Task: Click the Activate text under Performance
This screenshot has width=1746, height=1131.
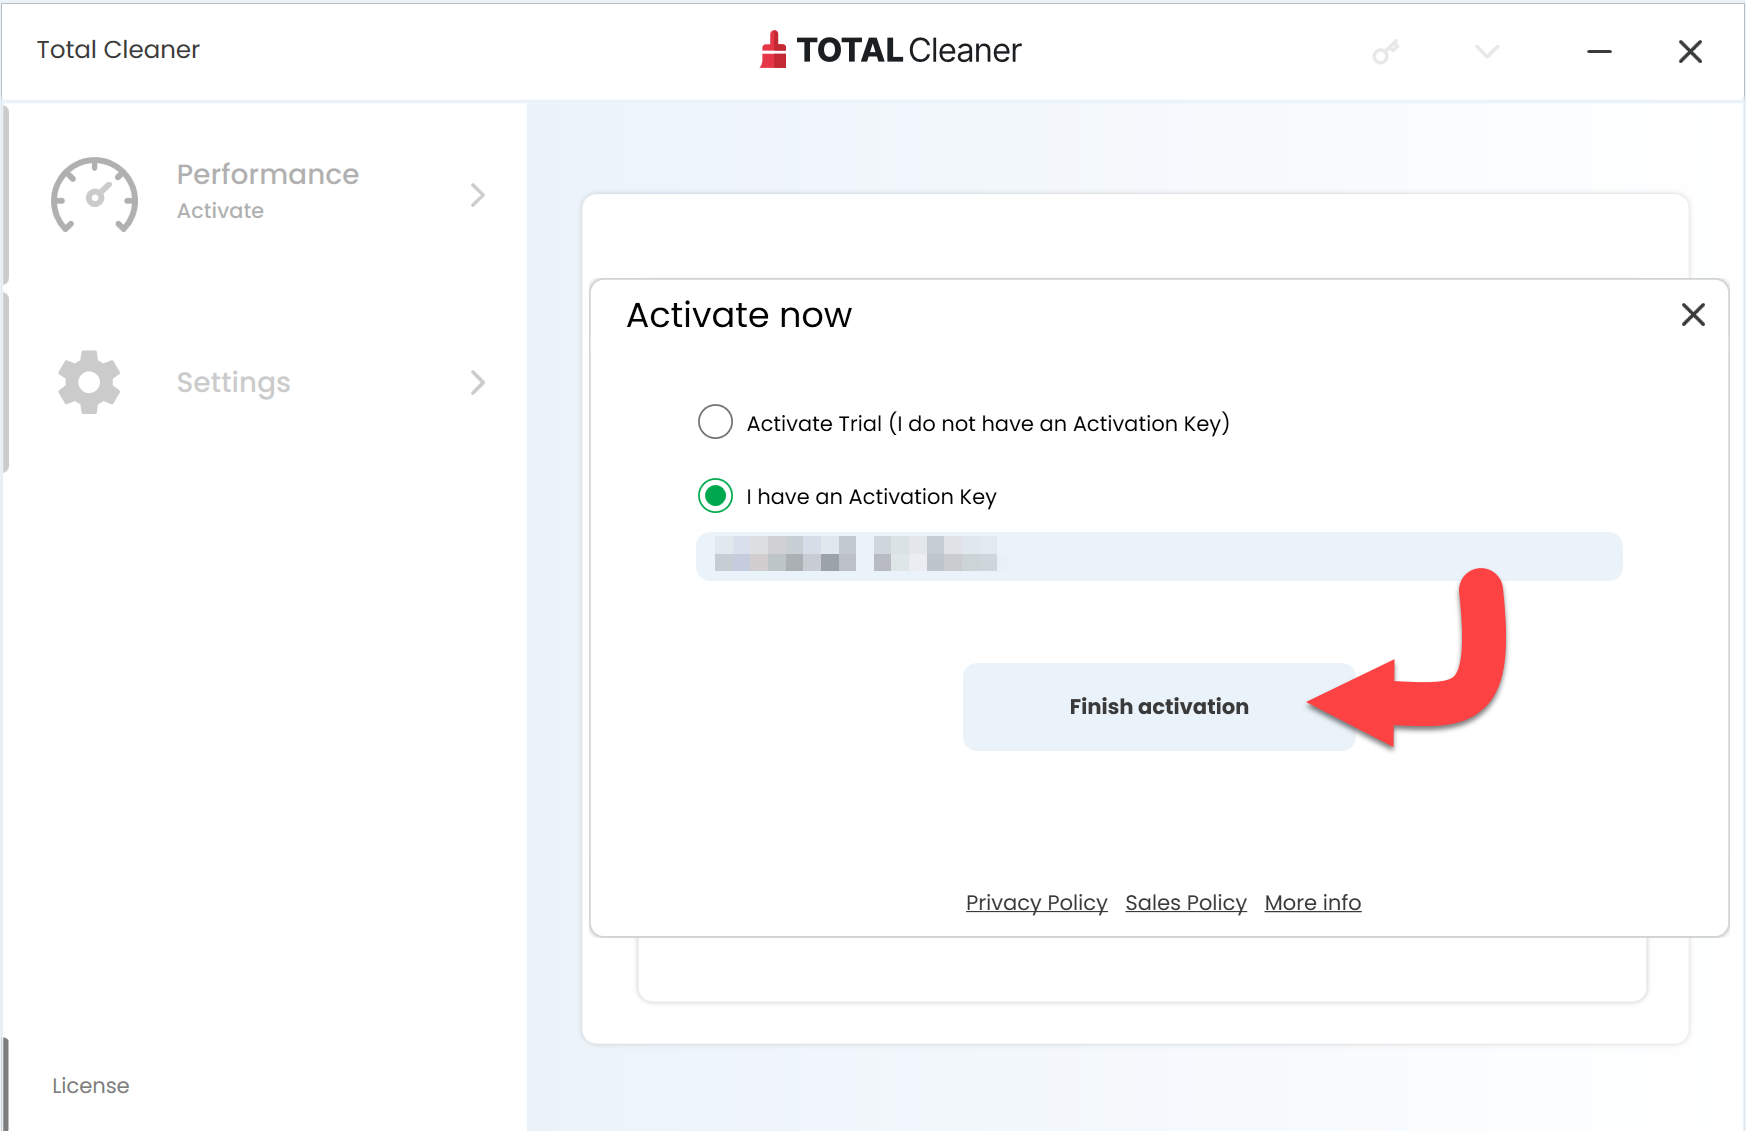Action: (221, 211)
